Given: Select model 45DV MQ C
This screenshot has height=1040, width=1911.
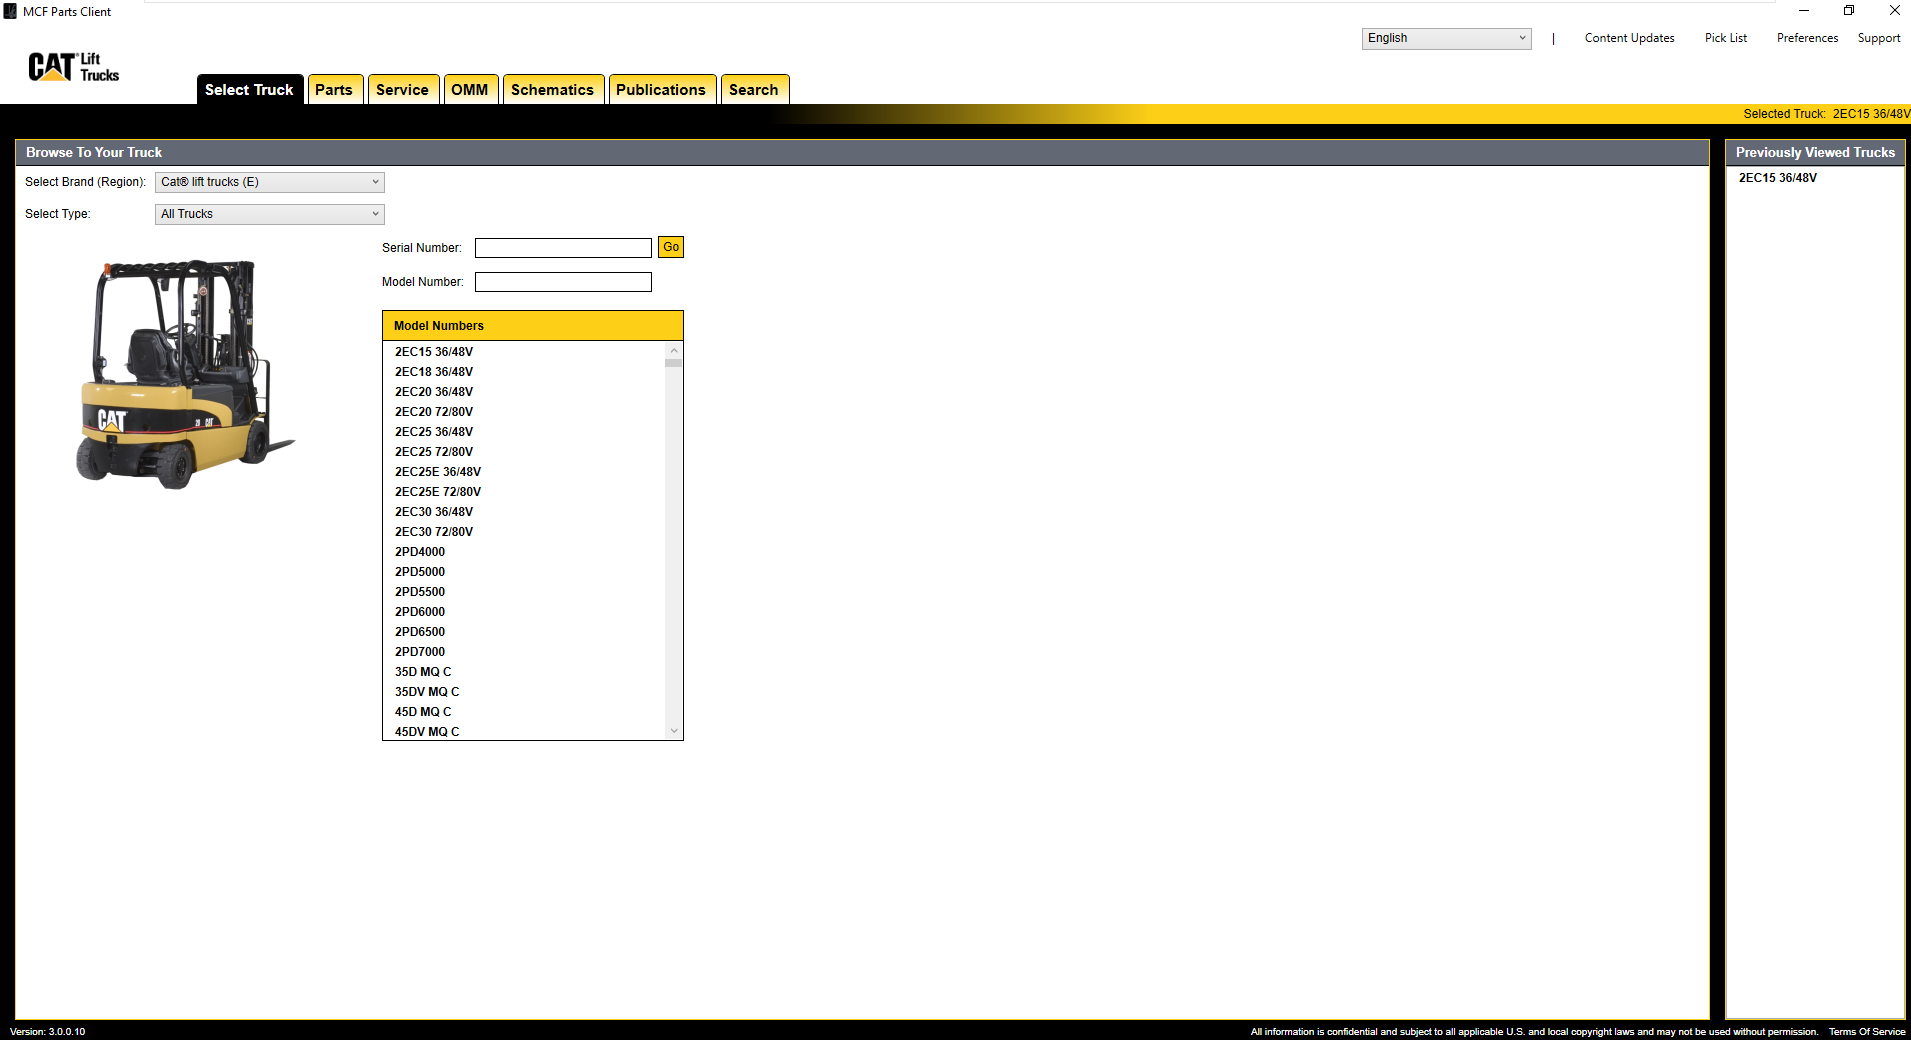Looking at the screenshot, I should 427,732.
